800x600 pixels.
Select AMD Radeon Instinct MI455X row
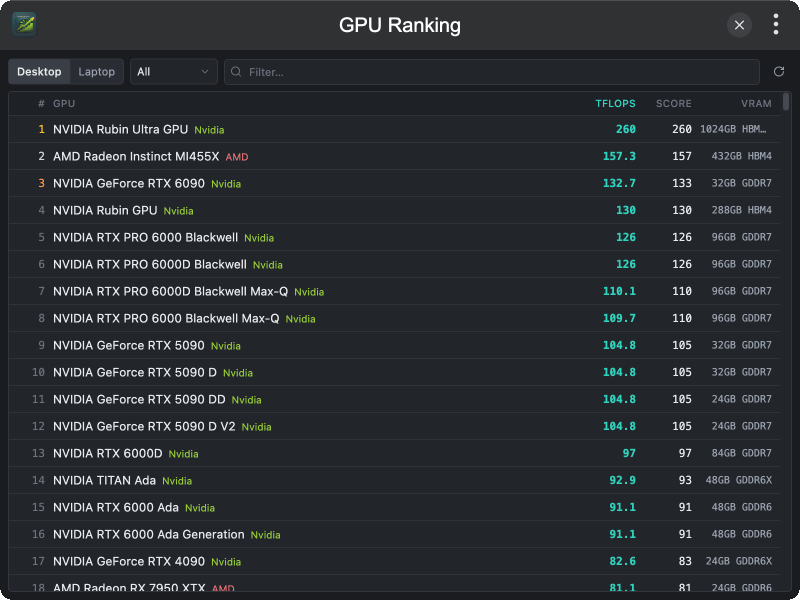(x=394, y=156)
